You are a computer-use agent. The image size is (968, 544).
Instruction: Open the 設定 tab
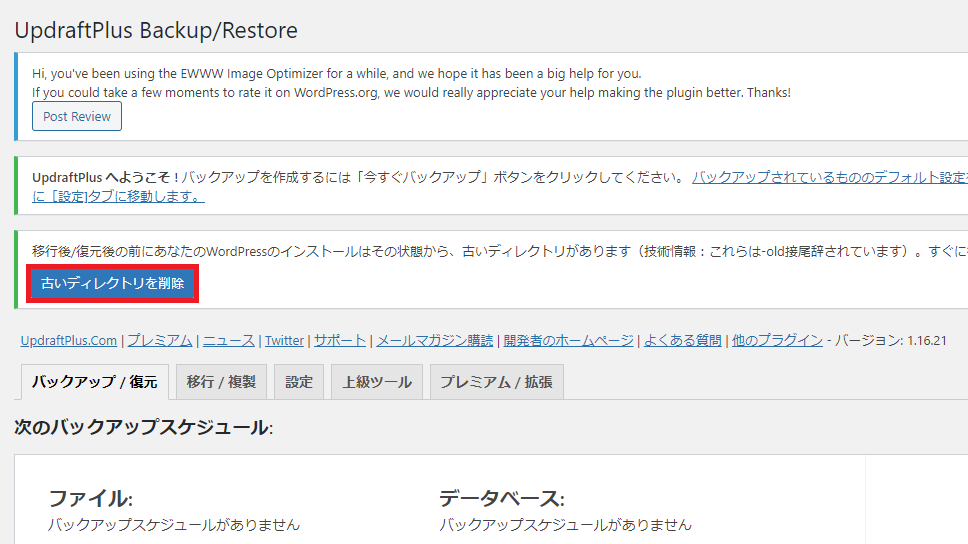pyautogui.click(x=299, y=382)
